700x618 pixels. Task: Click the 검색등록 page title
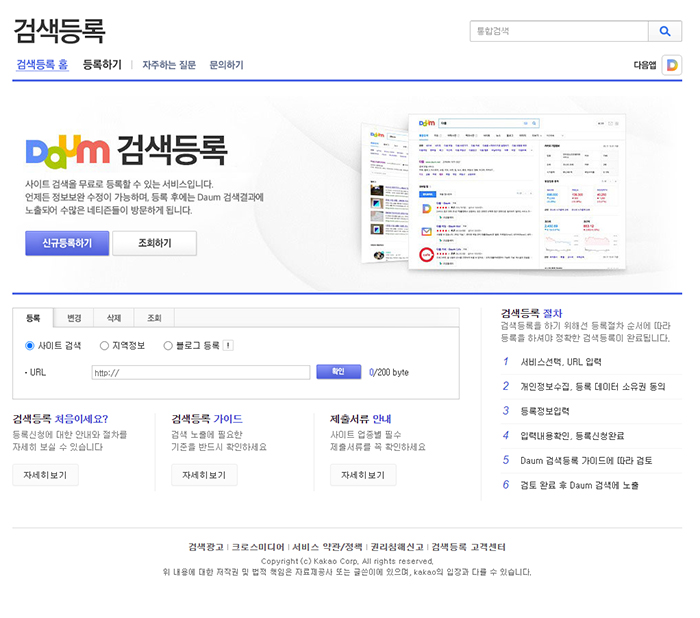pos(59,31)
